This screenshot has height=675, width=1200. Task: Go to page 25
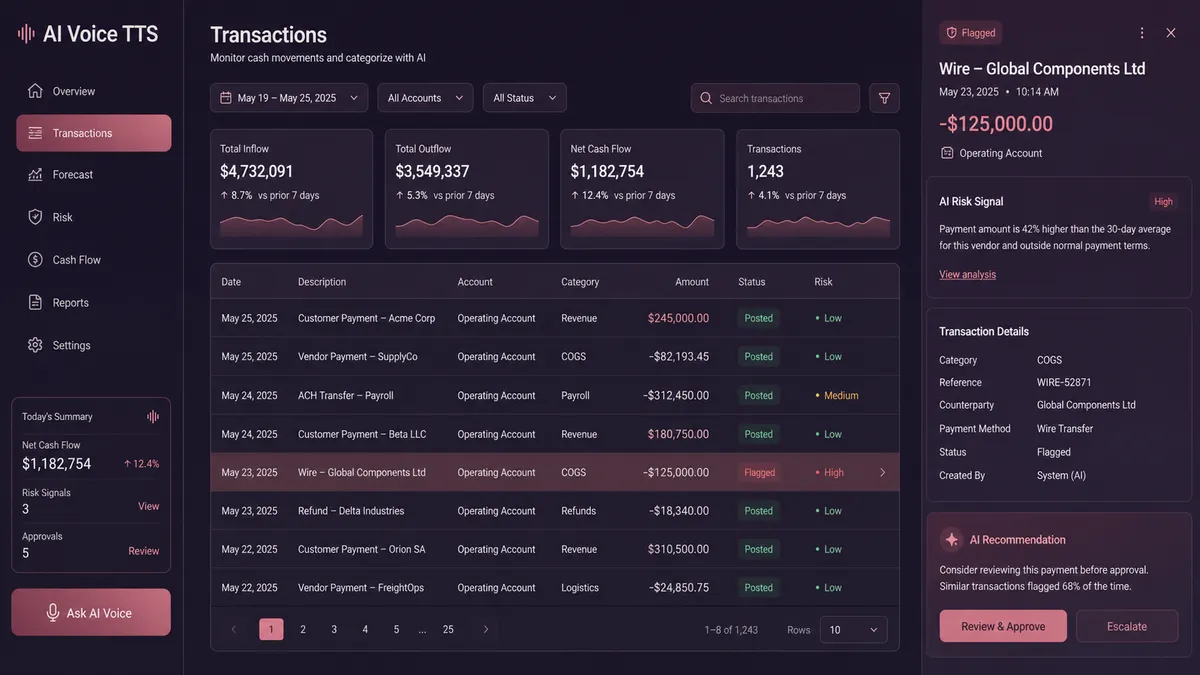pos(448,629)
